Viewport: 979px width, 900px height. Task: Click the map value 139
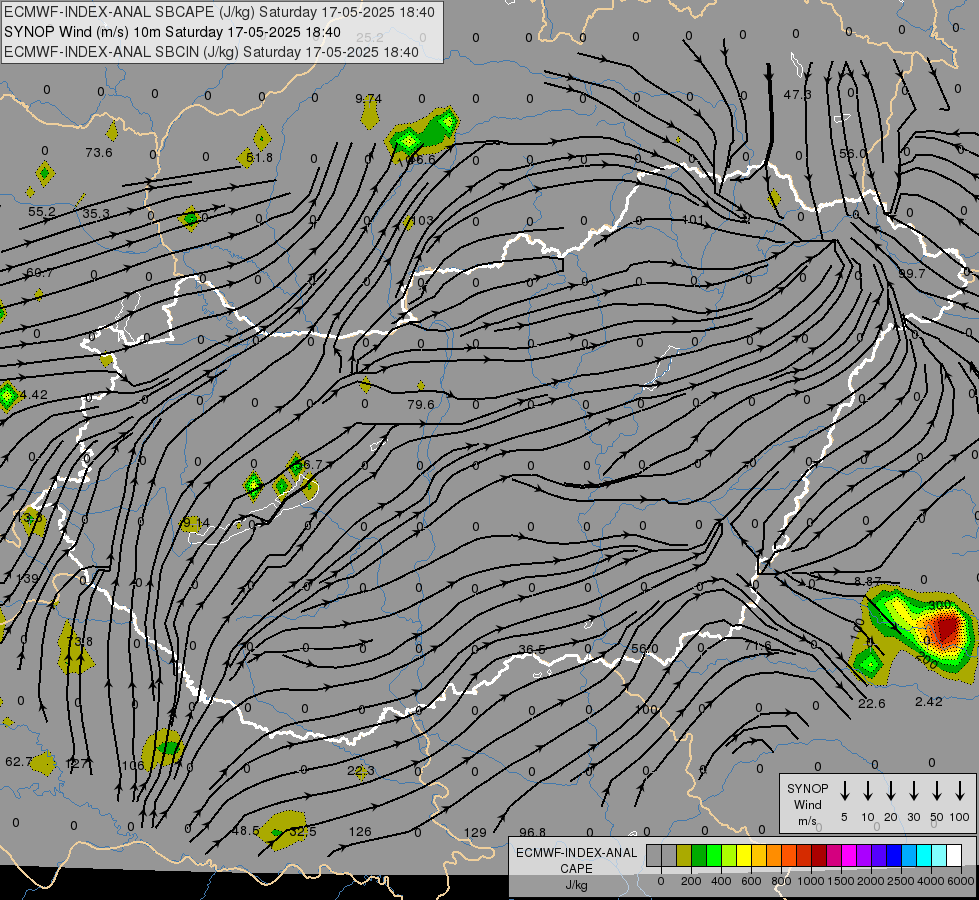point(27,578)
